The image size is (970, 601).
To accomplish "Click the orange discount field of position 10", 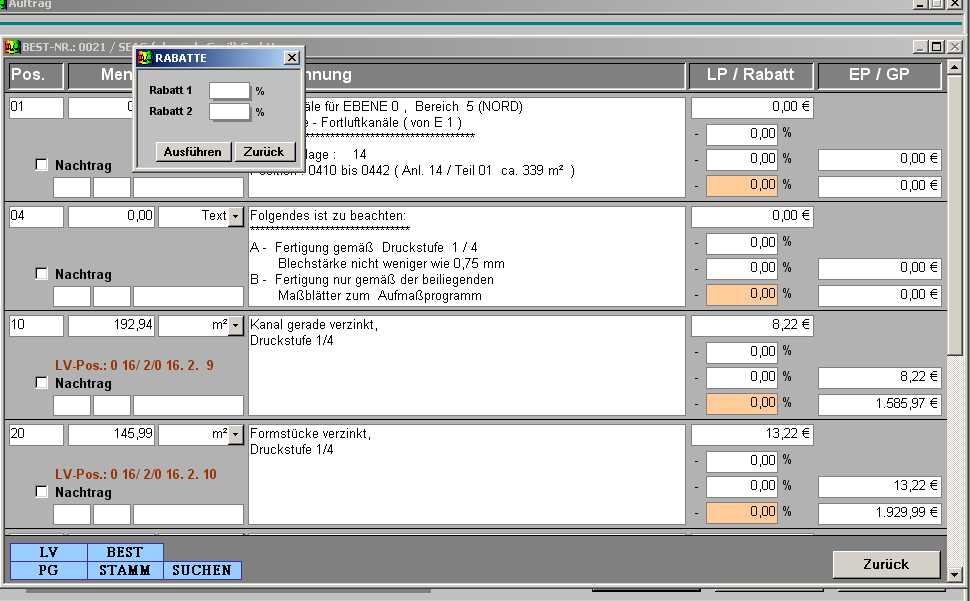I will coord(741,404).
